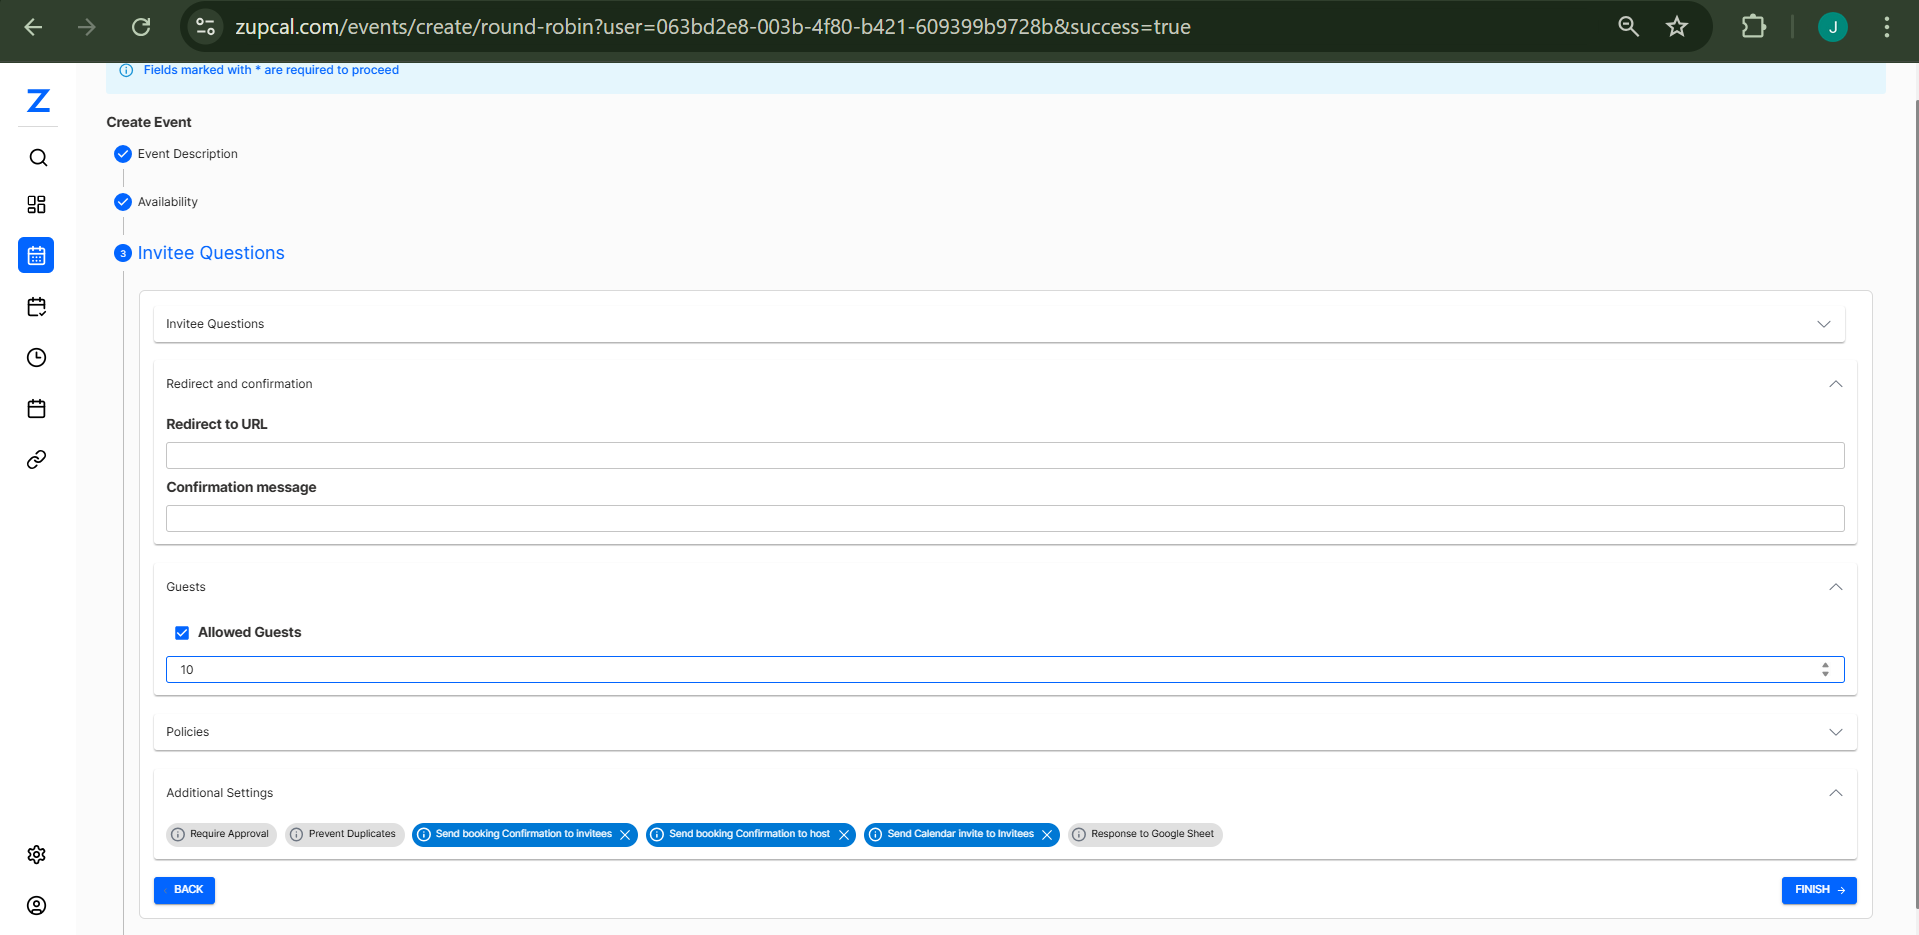The image size is (1919, 935).
Task: Click the link chain icon in sidebar
Action: click(37, 460)
